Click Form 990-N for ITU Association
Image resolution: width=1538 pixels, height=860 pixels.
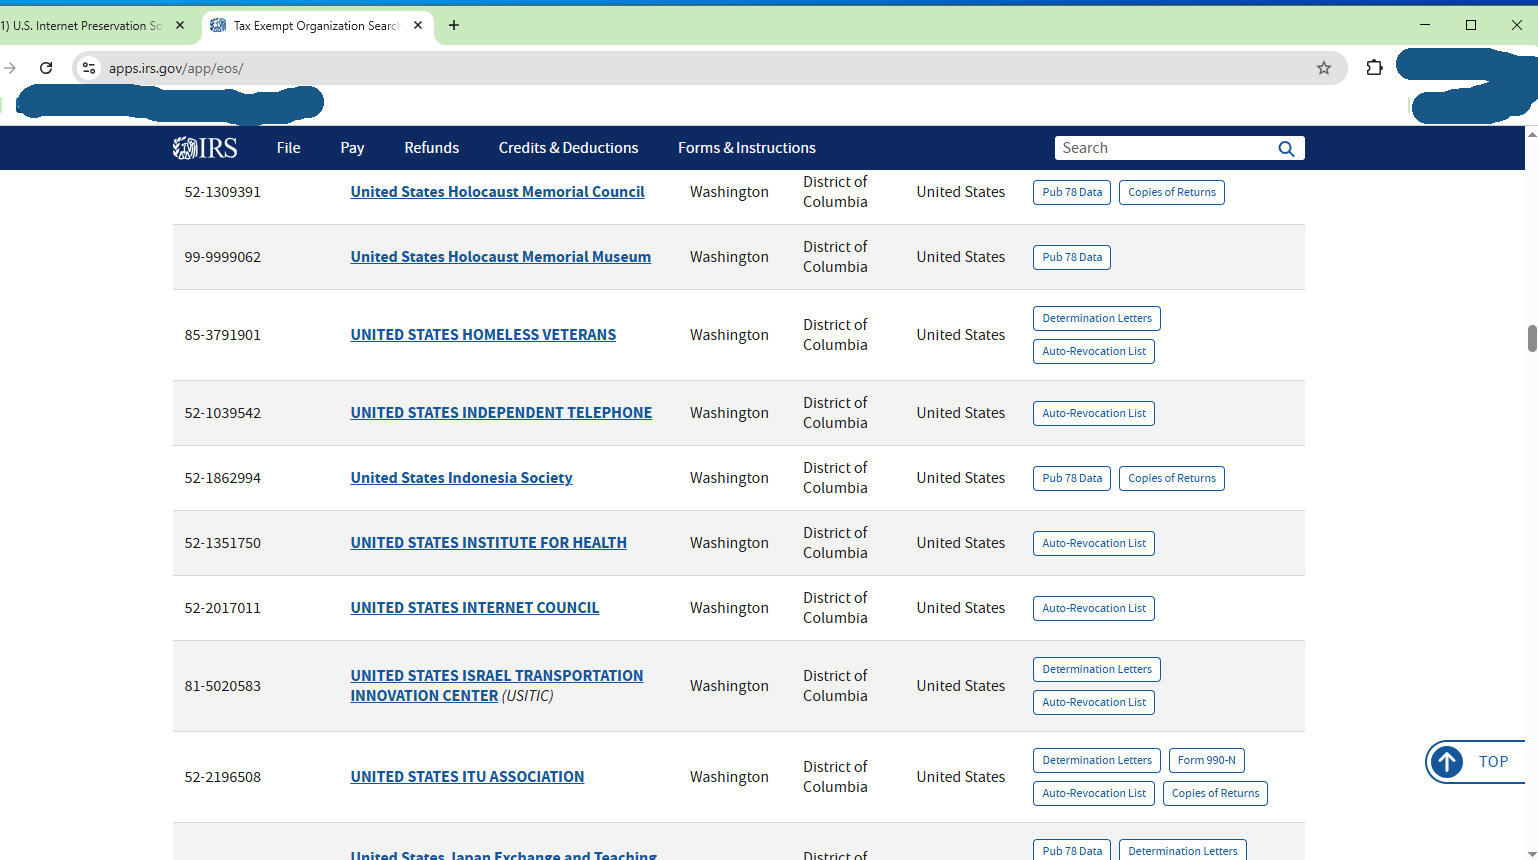[x=1207, y=760]
